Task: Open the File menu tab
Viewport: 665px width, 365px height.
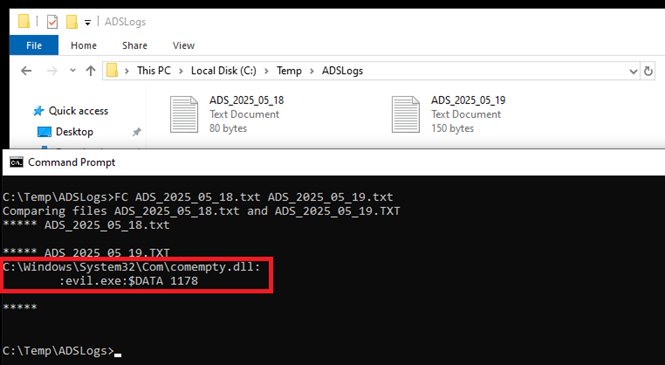Action: click(34, 45)
